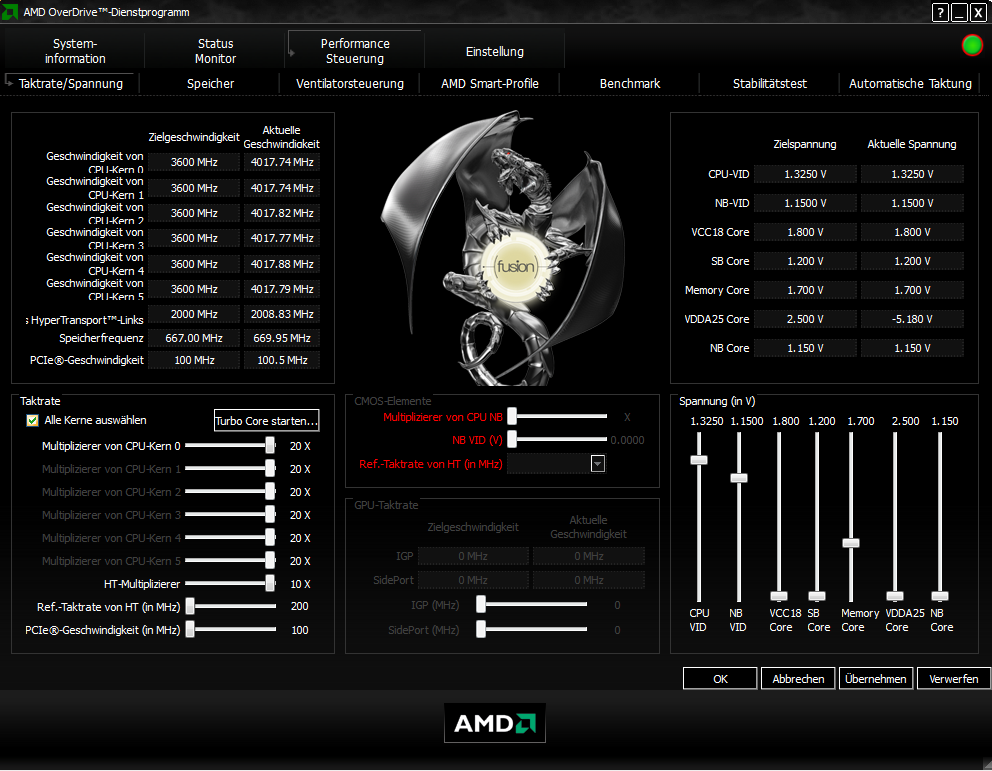Open the System-information tab
Screen dimensions: 992x771
(x=75, y=51)
